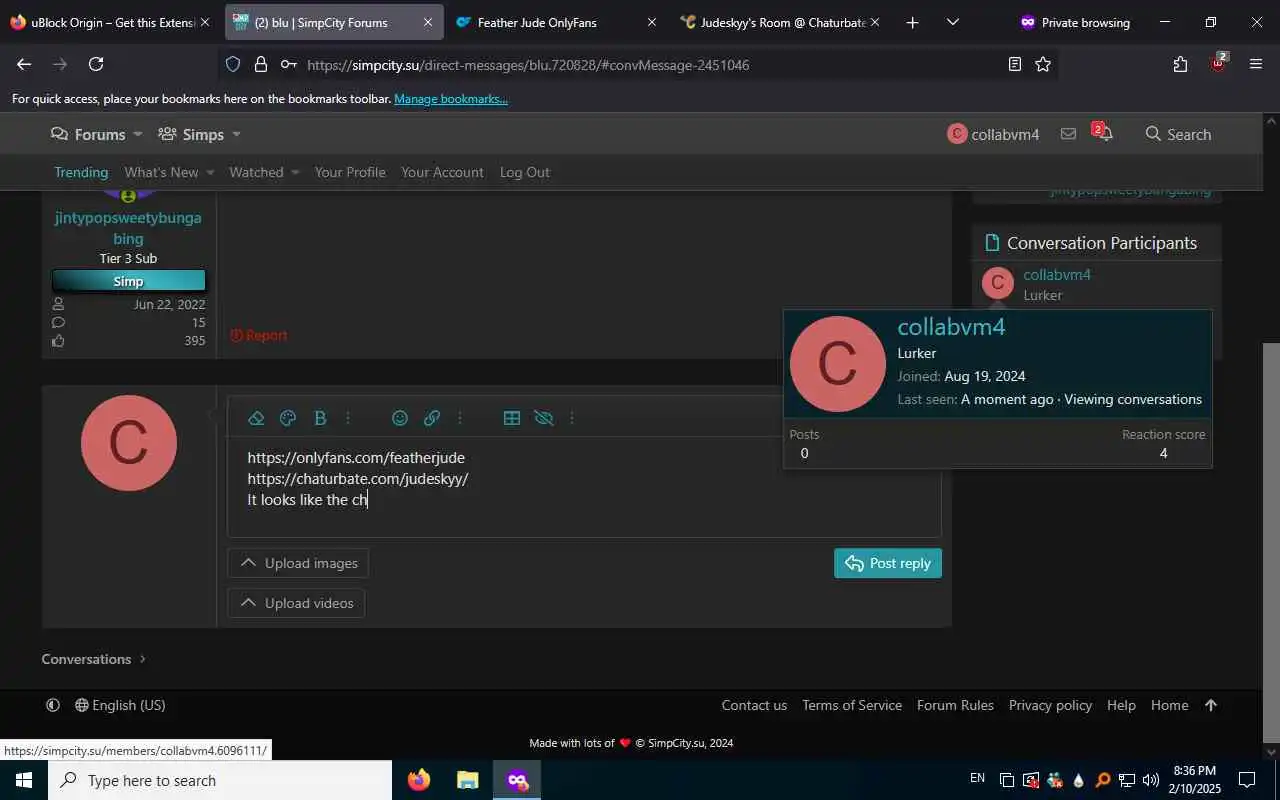Open more options after spoiler icon
The width and height of the screenshot is (1280, 800).
[x=572, y=418]
